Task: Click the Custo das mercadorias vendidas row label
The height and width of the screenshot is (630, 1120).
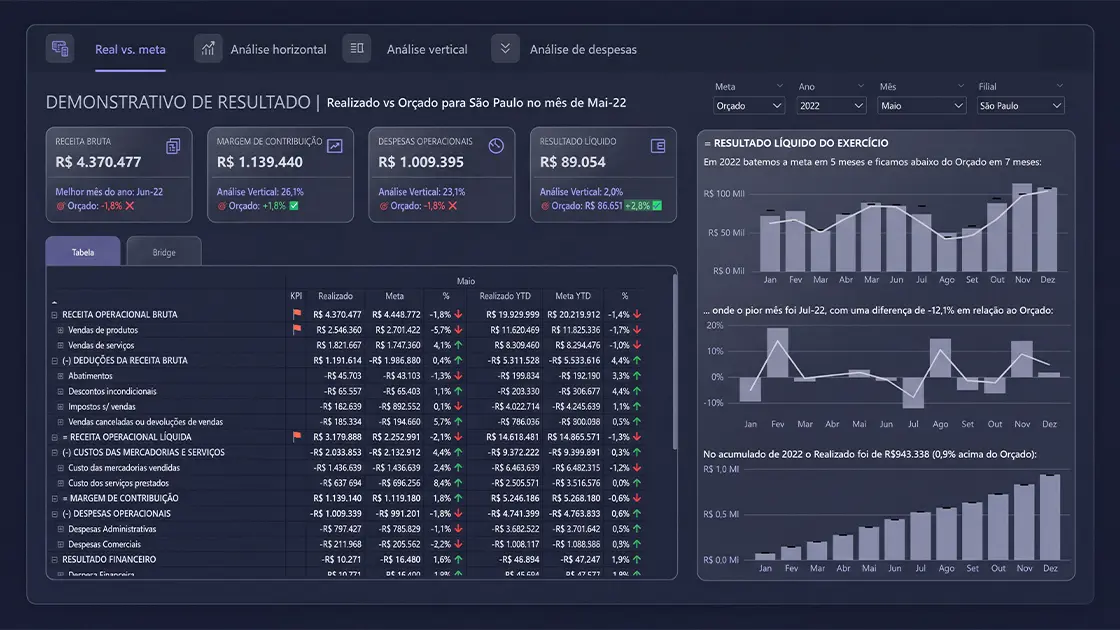Action: (x=124, y=468)
